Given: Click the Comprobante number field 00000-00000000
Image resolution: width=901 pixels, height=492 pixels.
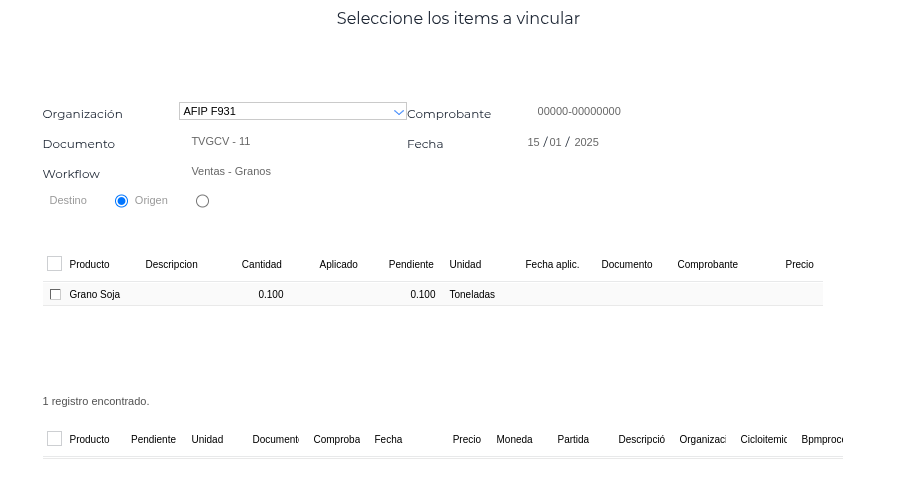Looking at the screenshot, I should point(579,112).
